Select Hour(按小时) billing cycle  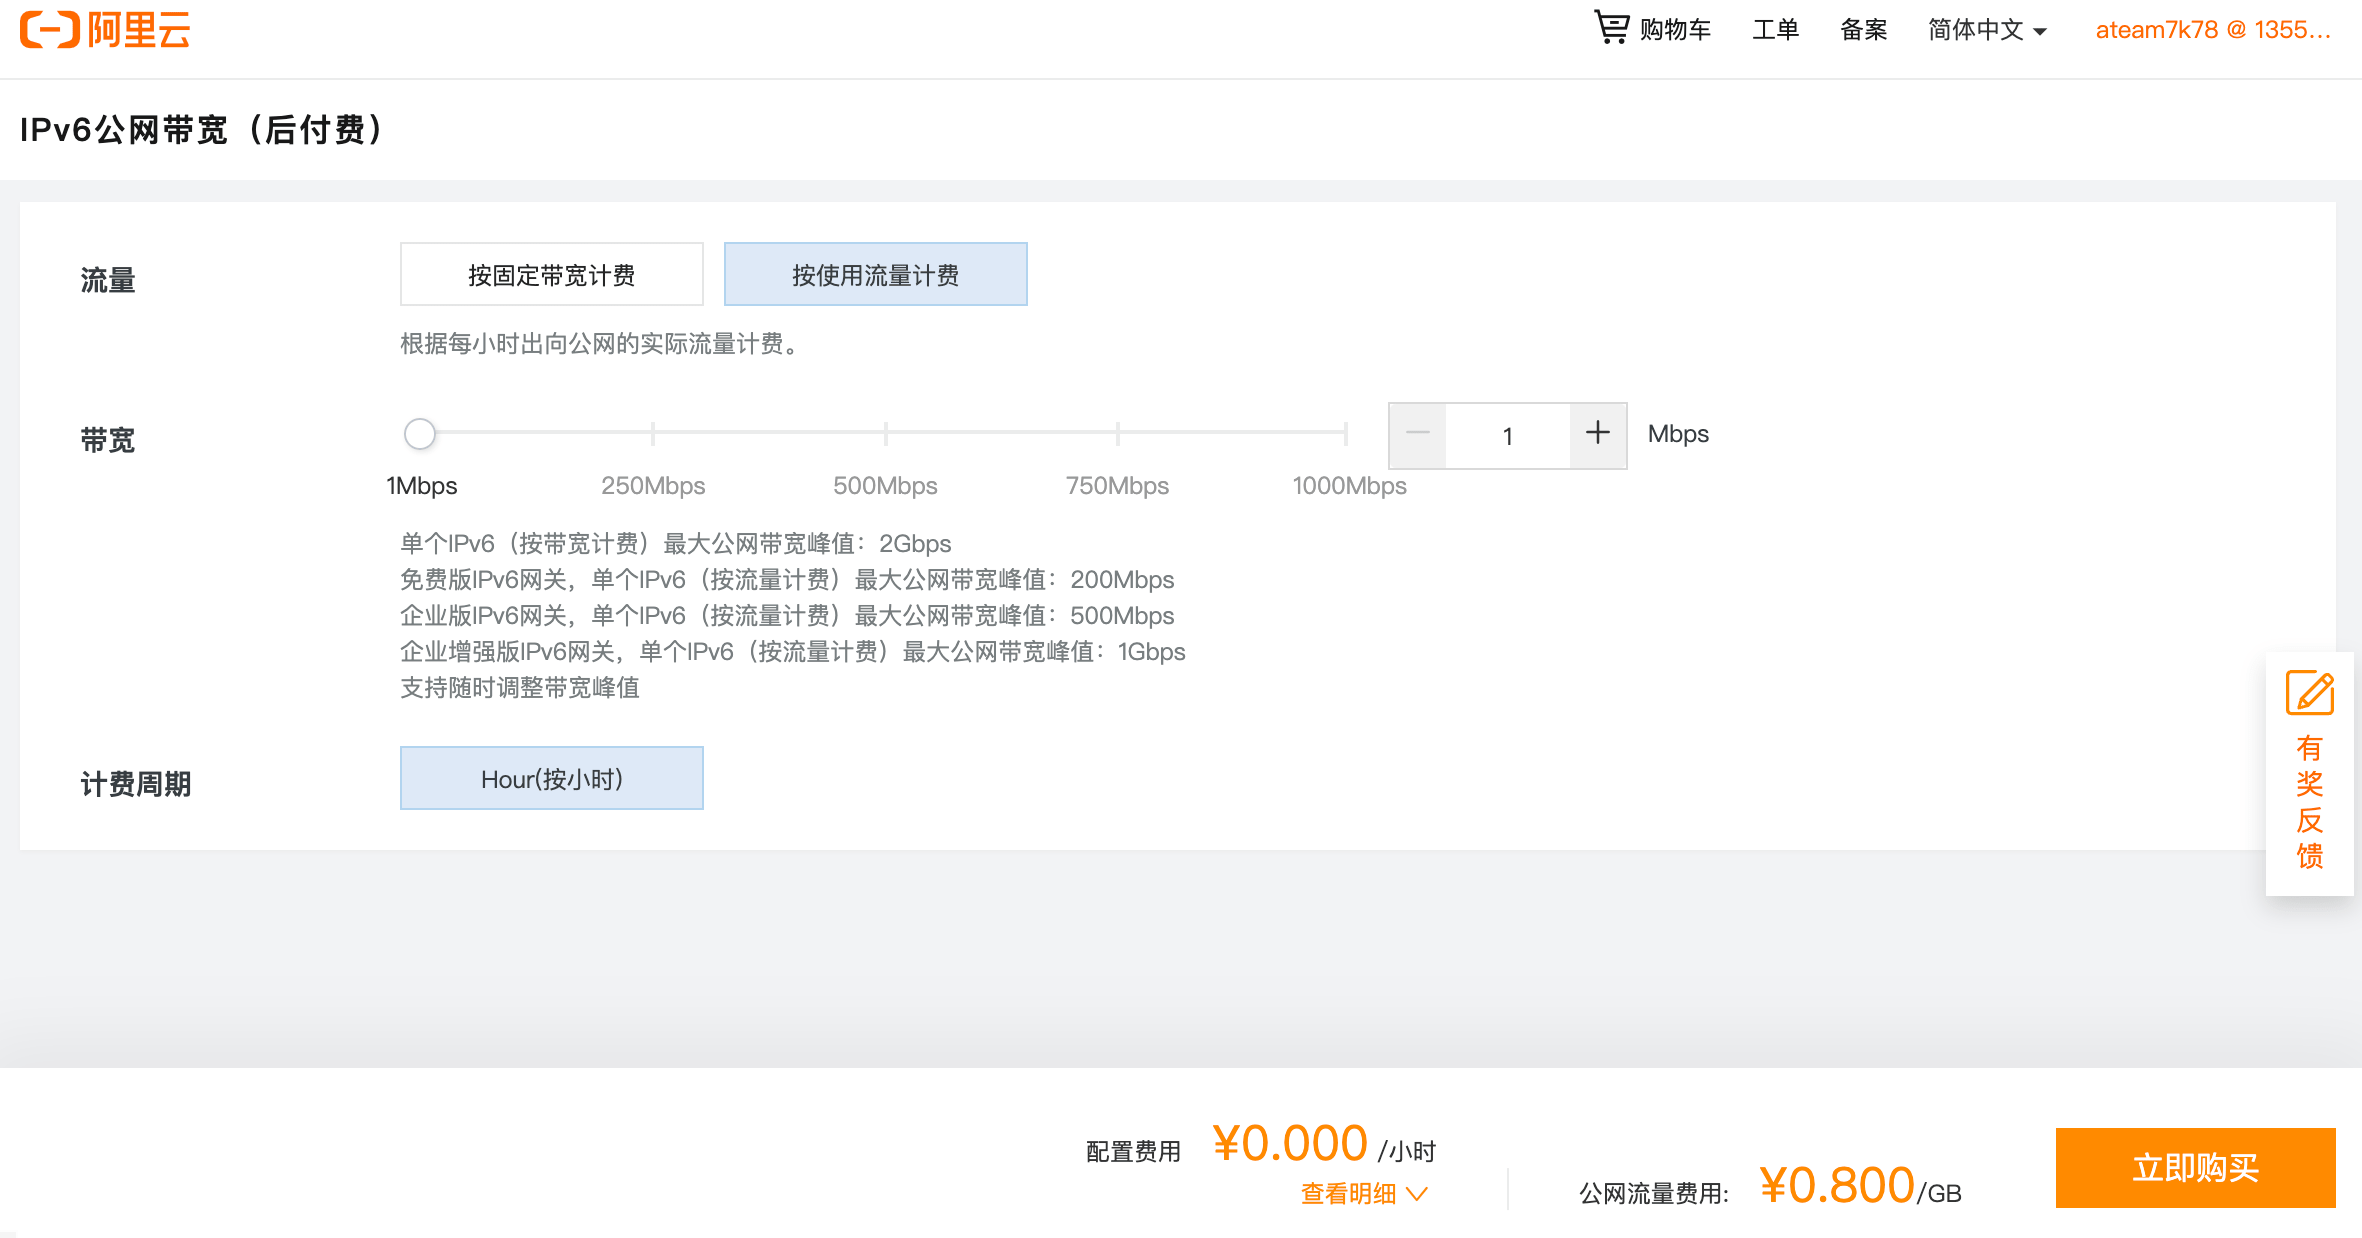coord(551,779)
